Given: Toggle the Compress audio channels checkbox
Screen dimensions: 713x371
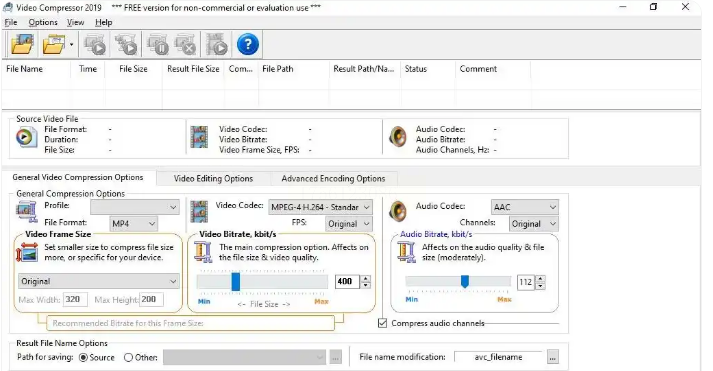Looking at the screenshot, I should pos(382,323).
